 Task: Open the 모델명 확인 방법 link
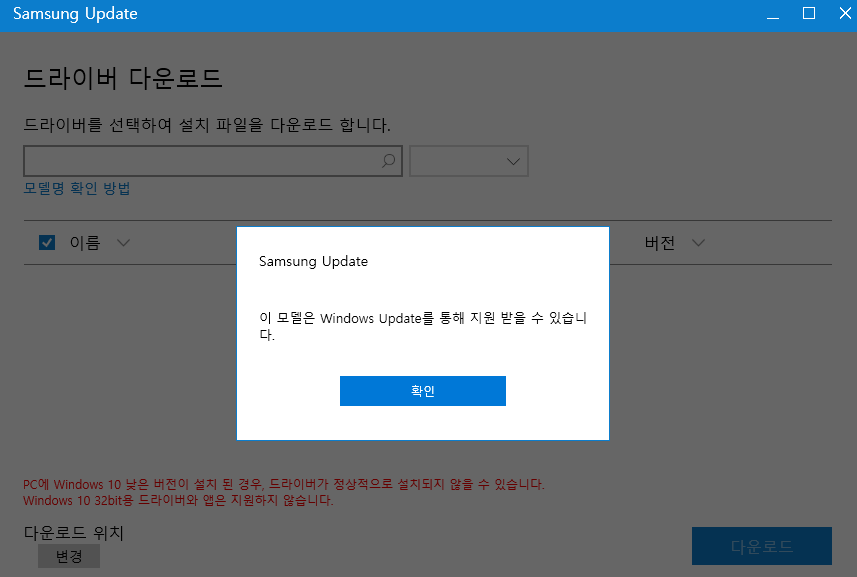[x=77, y=189]
